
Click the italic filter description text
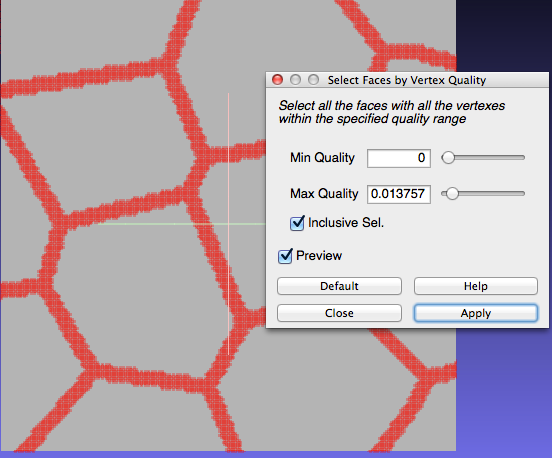pos(392,112)
